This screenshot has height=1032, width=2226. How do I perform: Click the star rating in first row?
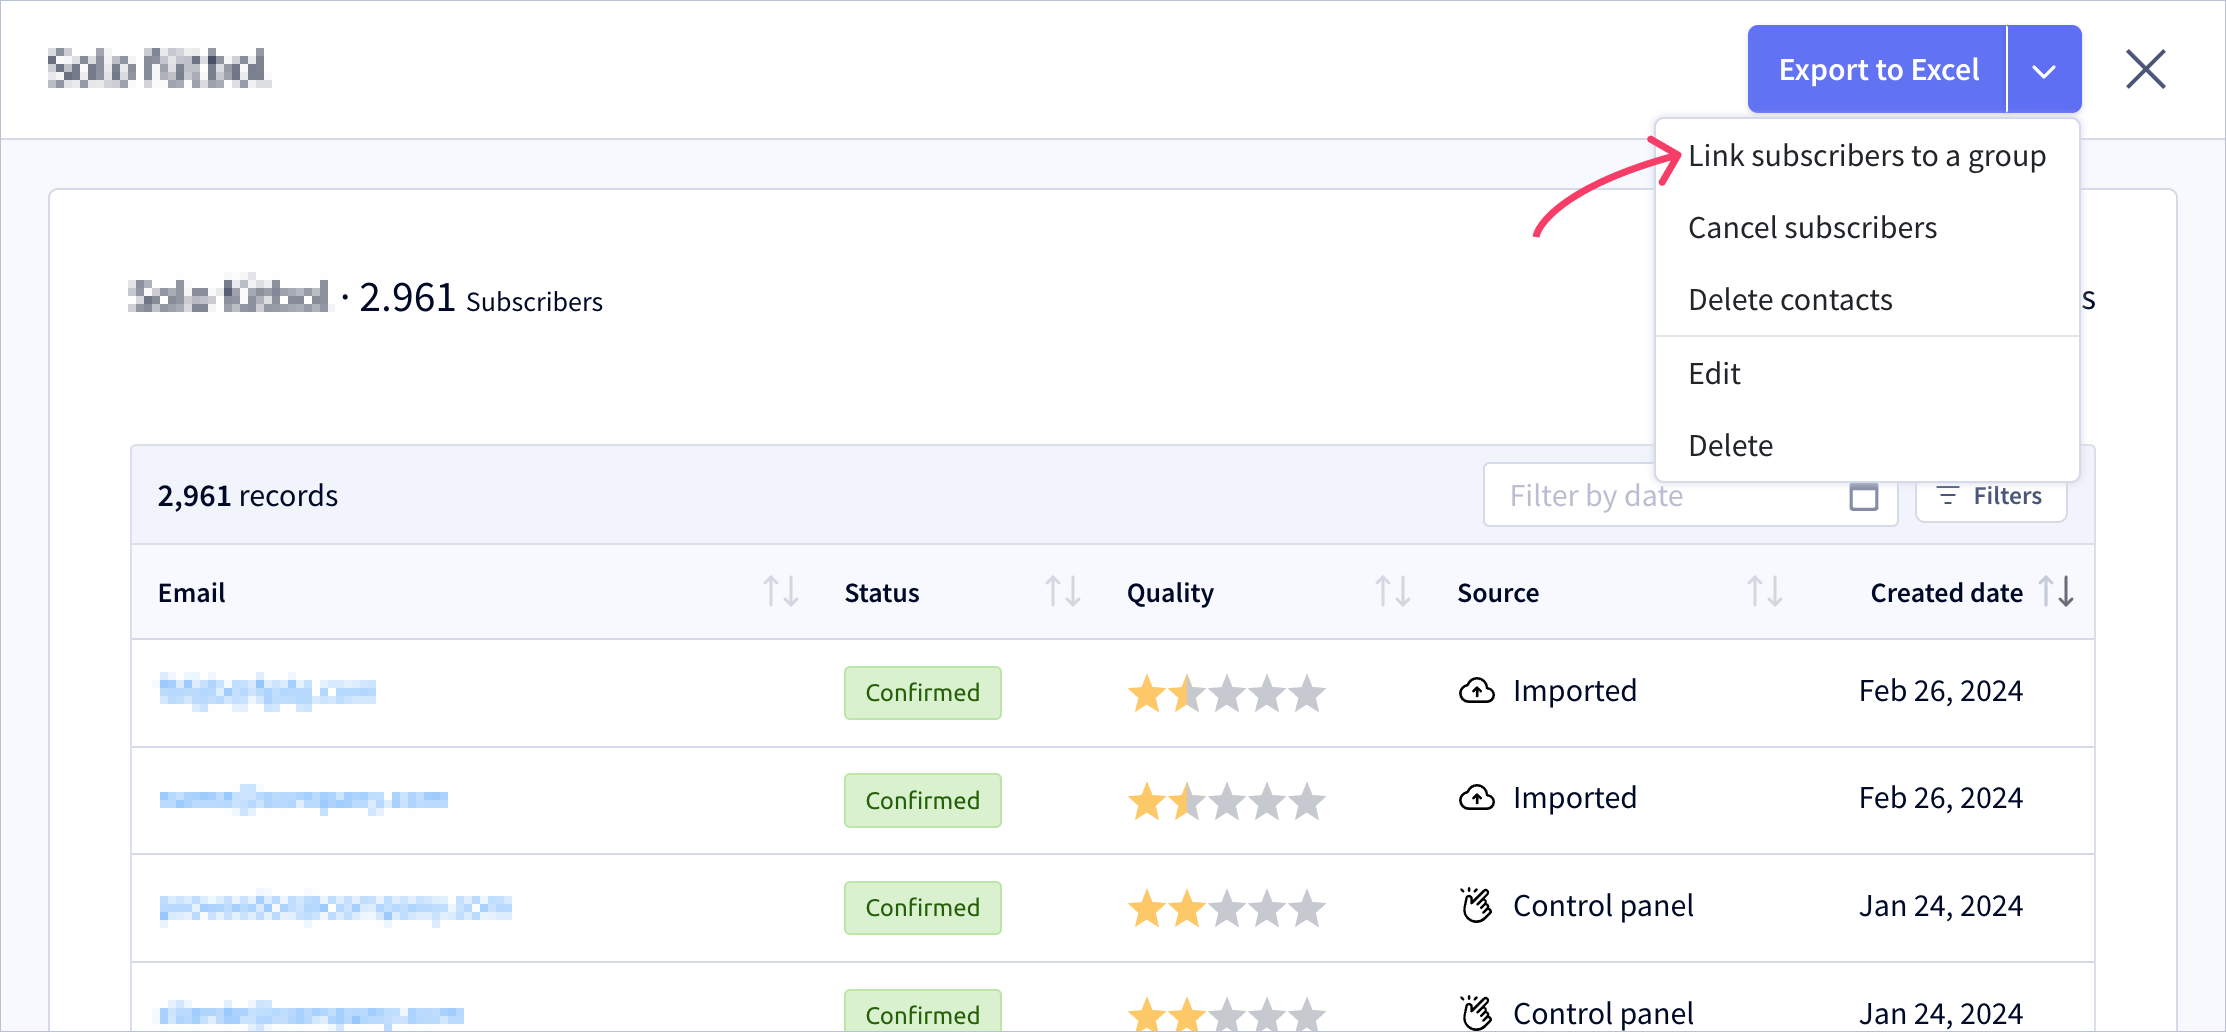coord(1227,693)
